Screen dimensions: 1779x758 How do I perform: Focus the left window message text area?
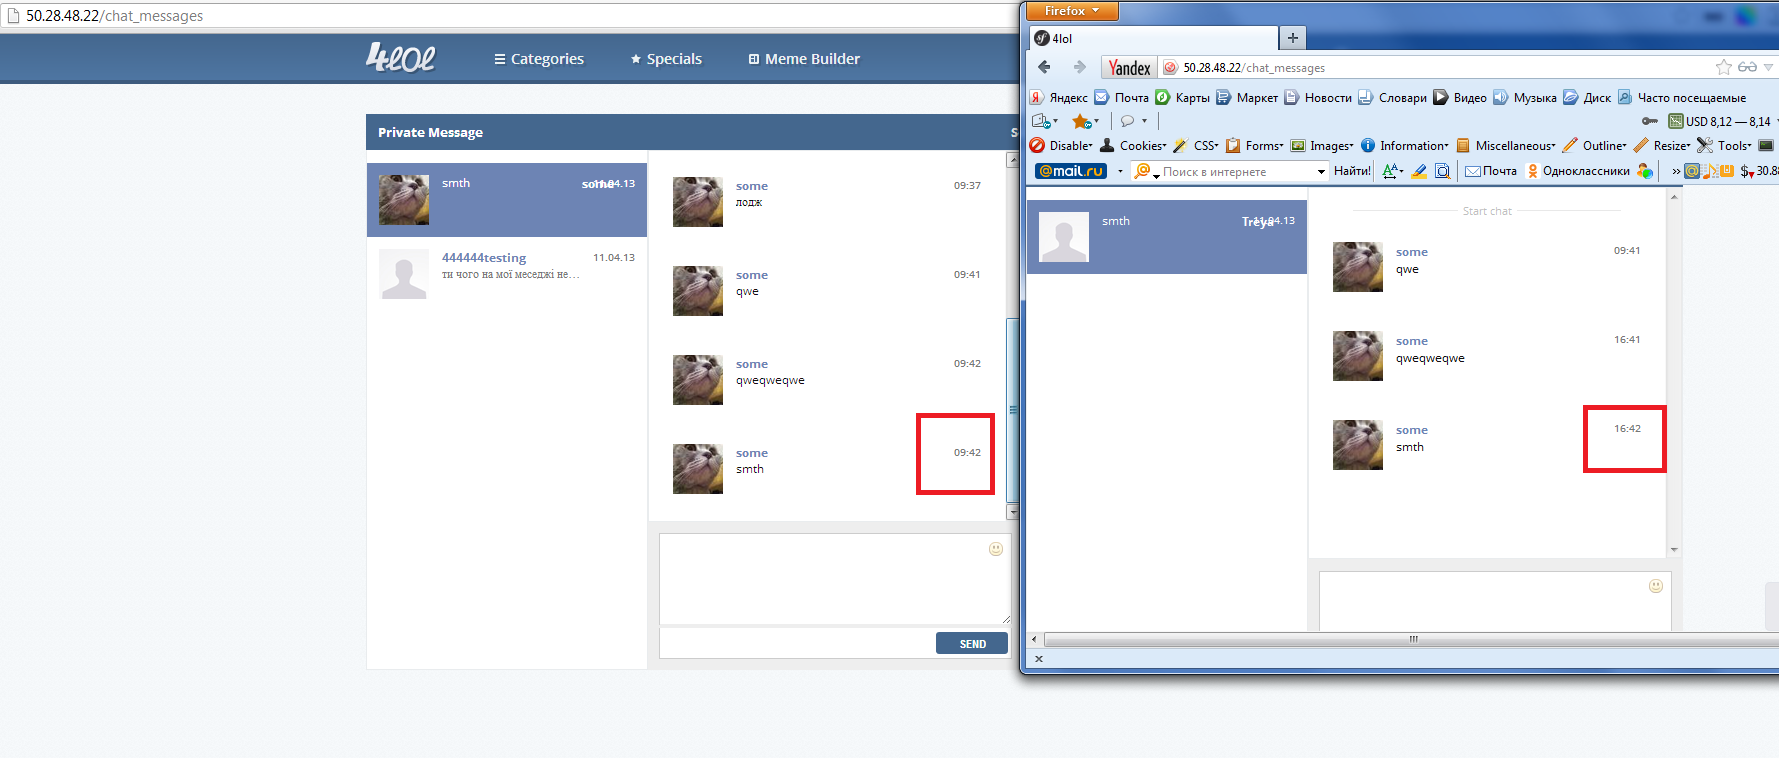point(835,579)
